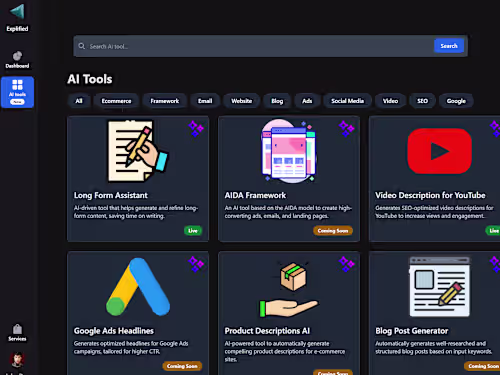
Task: Click sparkle icon on Google Ads Headlines card
Action: 196,264
